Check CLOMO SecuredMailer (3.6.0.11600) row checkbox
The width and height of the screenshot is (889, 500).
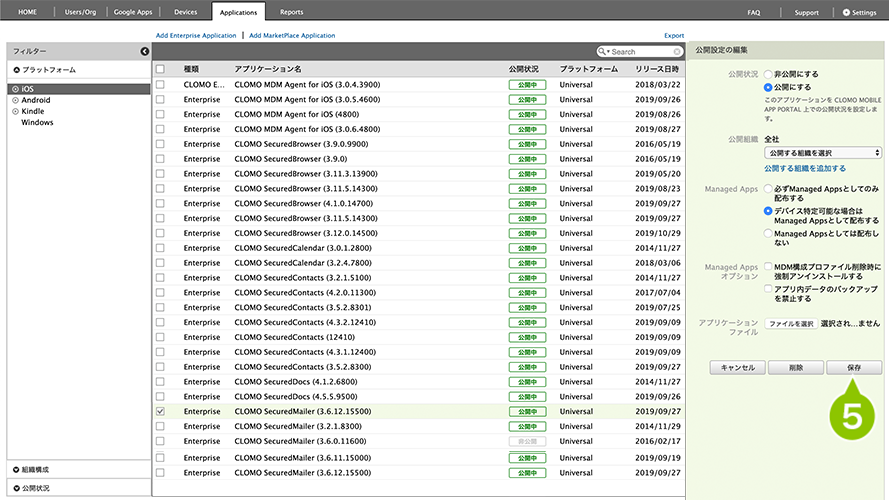click(x=160, y=441)
